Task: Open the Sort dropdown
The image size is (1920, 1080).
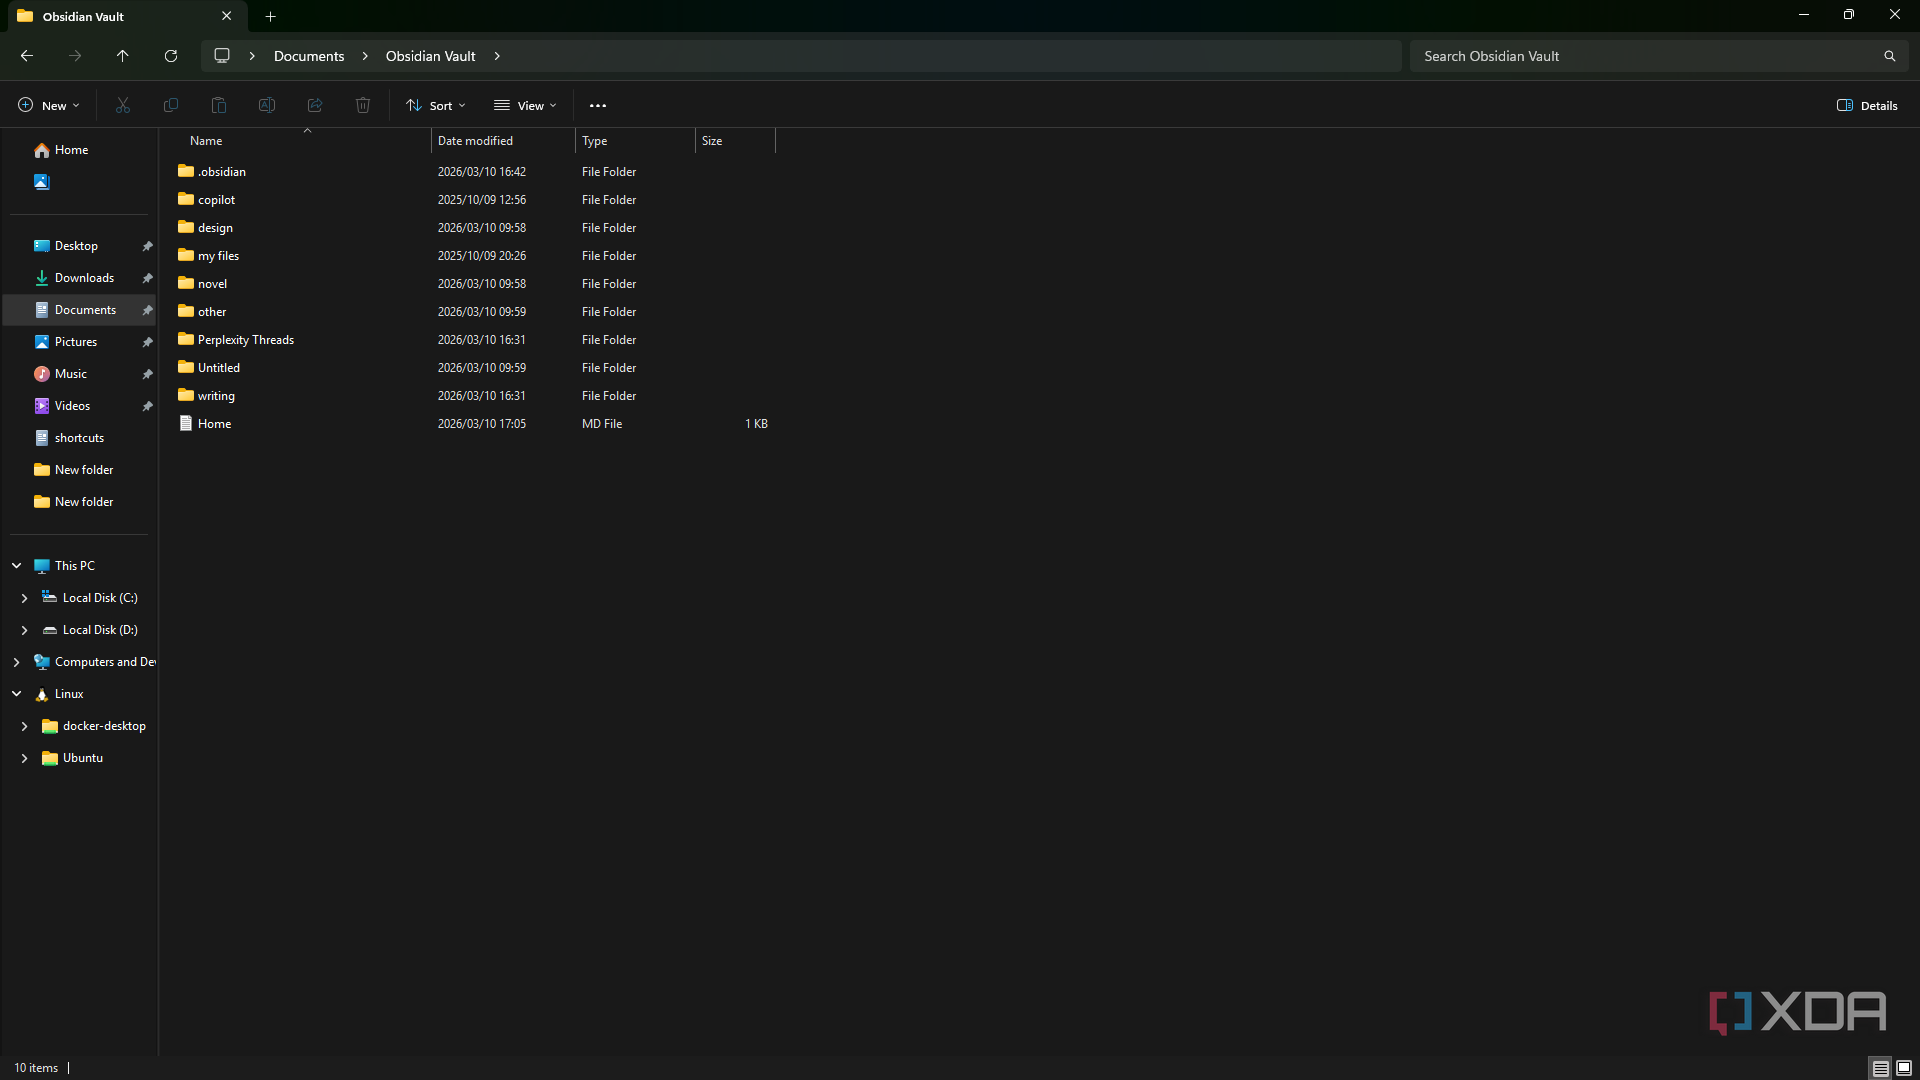Action: click(x=436, y=105)
